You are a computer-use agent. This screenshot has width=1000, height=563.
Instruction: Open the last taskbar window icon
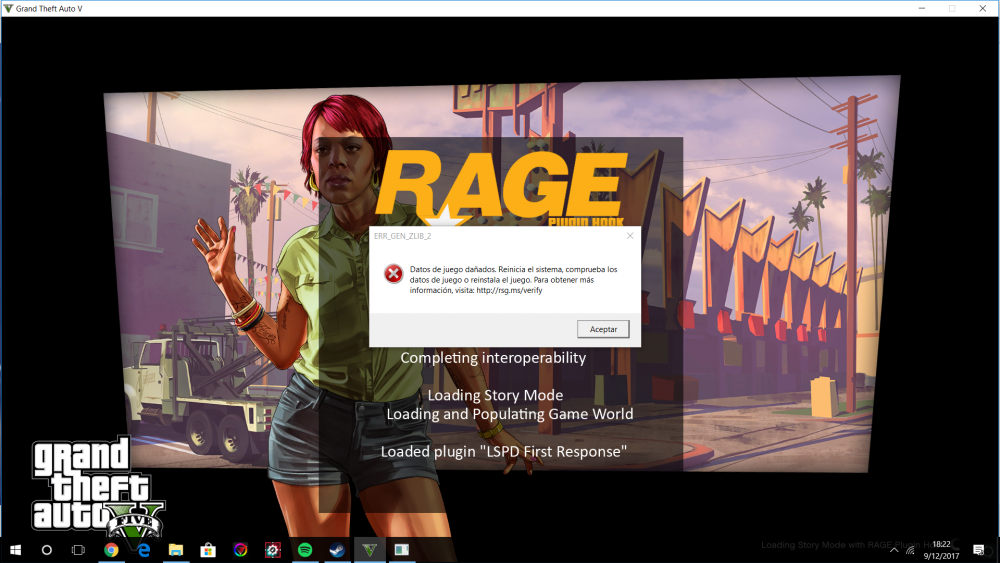point(402,550)
